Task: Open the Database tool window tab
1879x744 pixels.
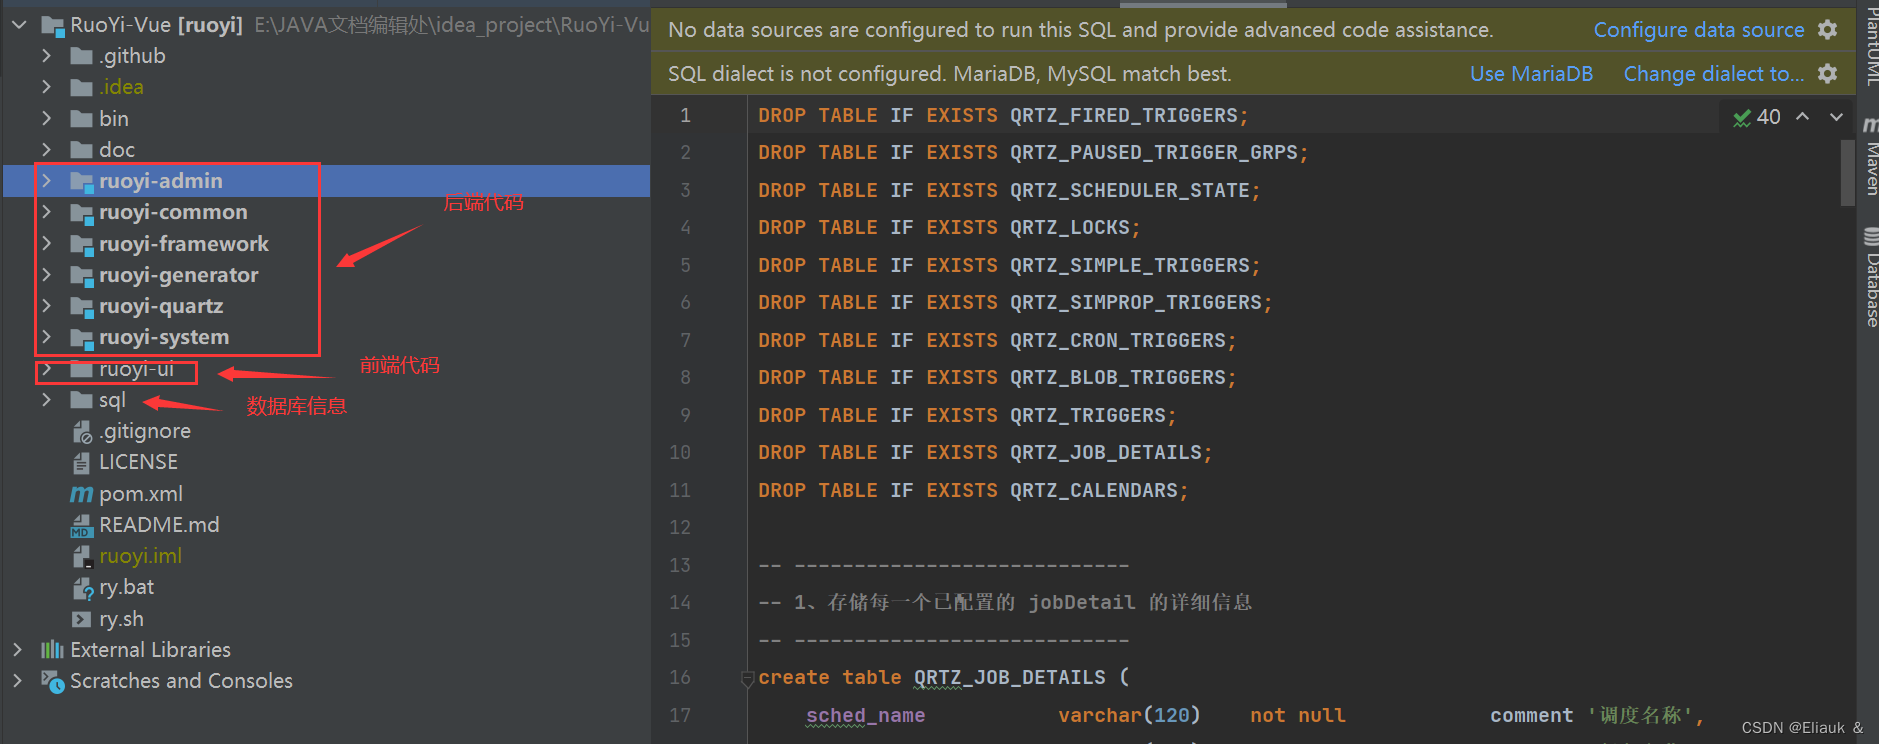Action: (1870, 278)
